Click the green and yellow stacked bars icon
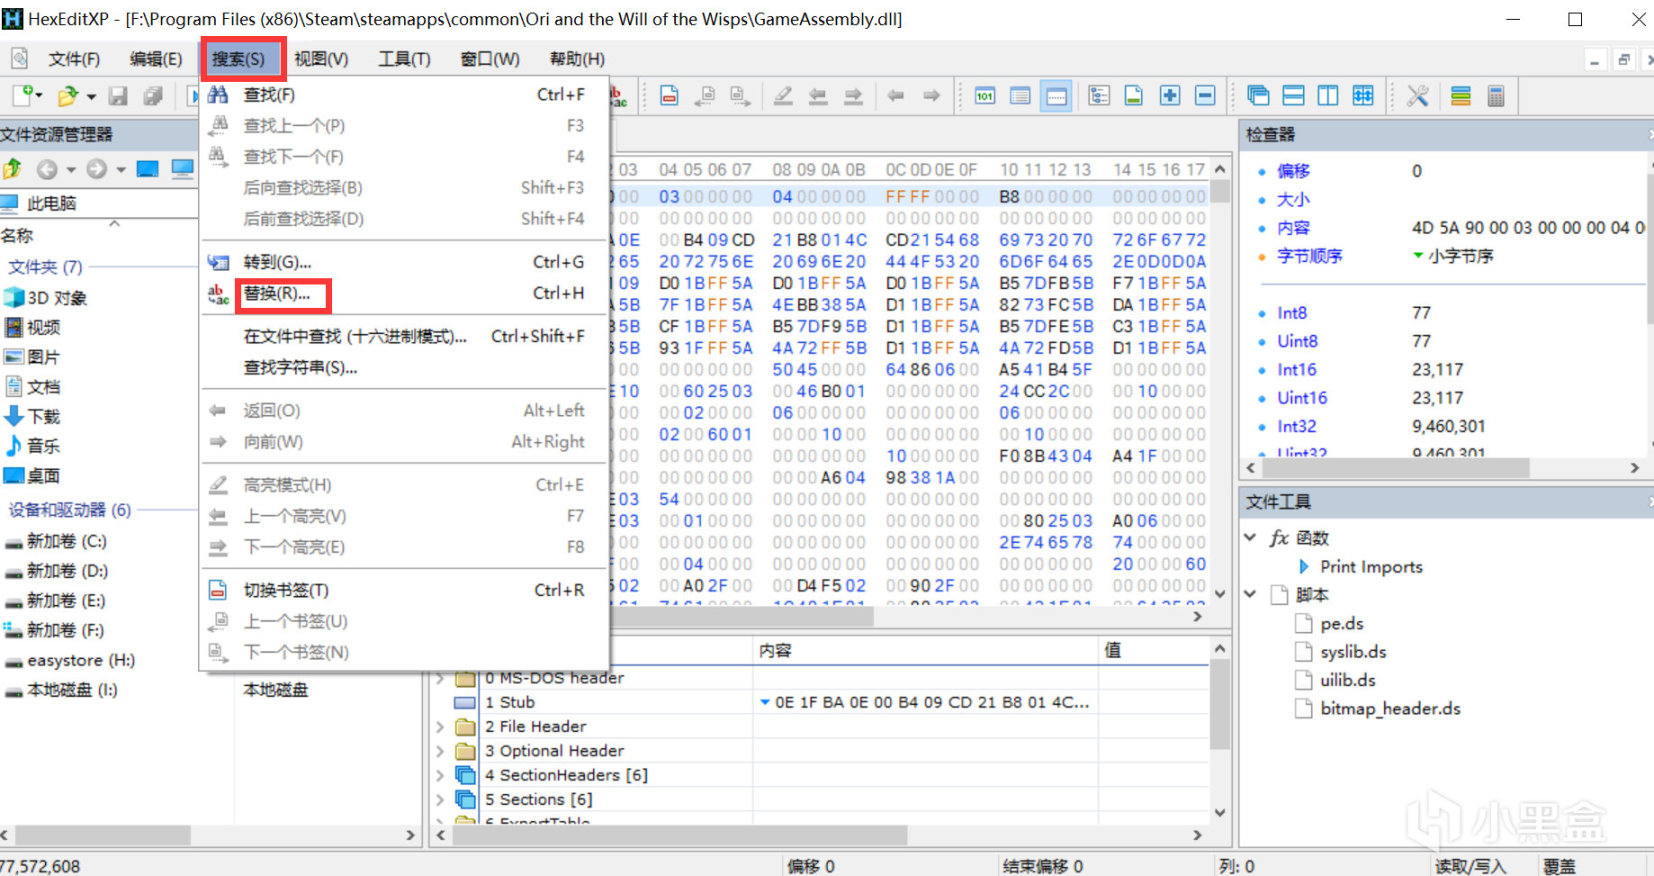 click(x=1461, y=96)
